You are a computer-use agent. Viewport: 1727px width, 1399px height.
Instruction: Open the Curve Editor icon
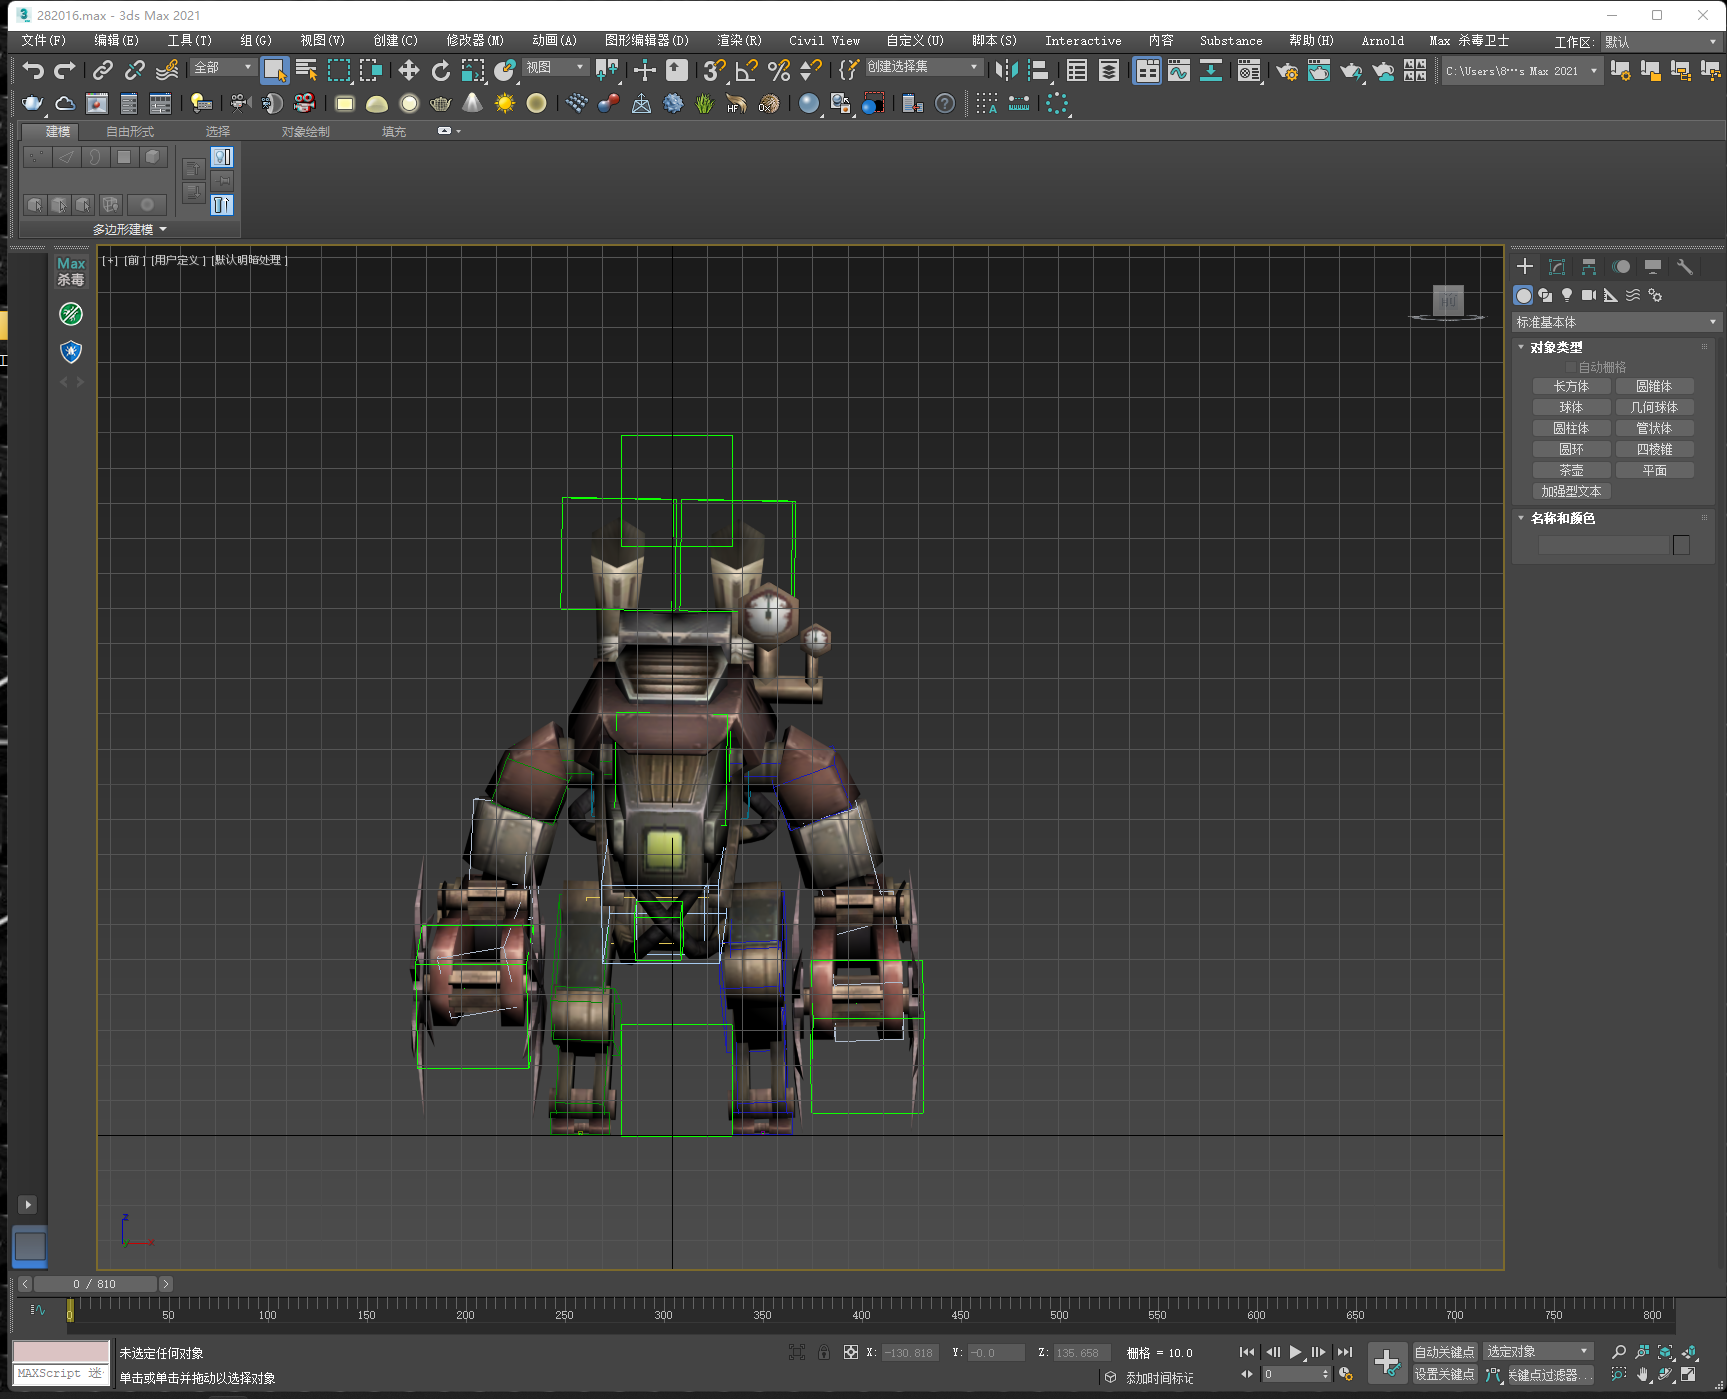point(1179,70)
